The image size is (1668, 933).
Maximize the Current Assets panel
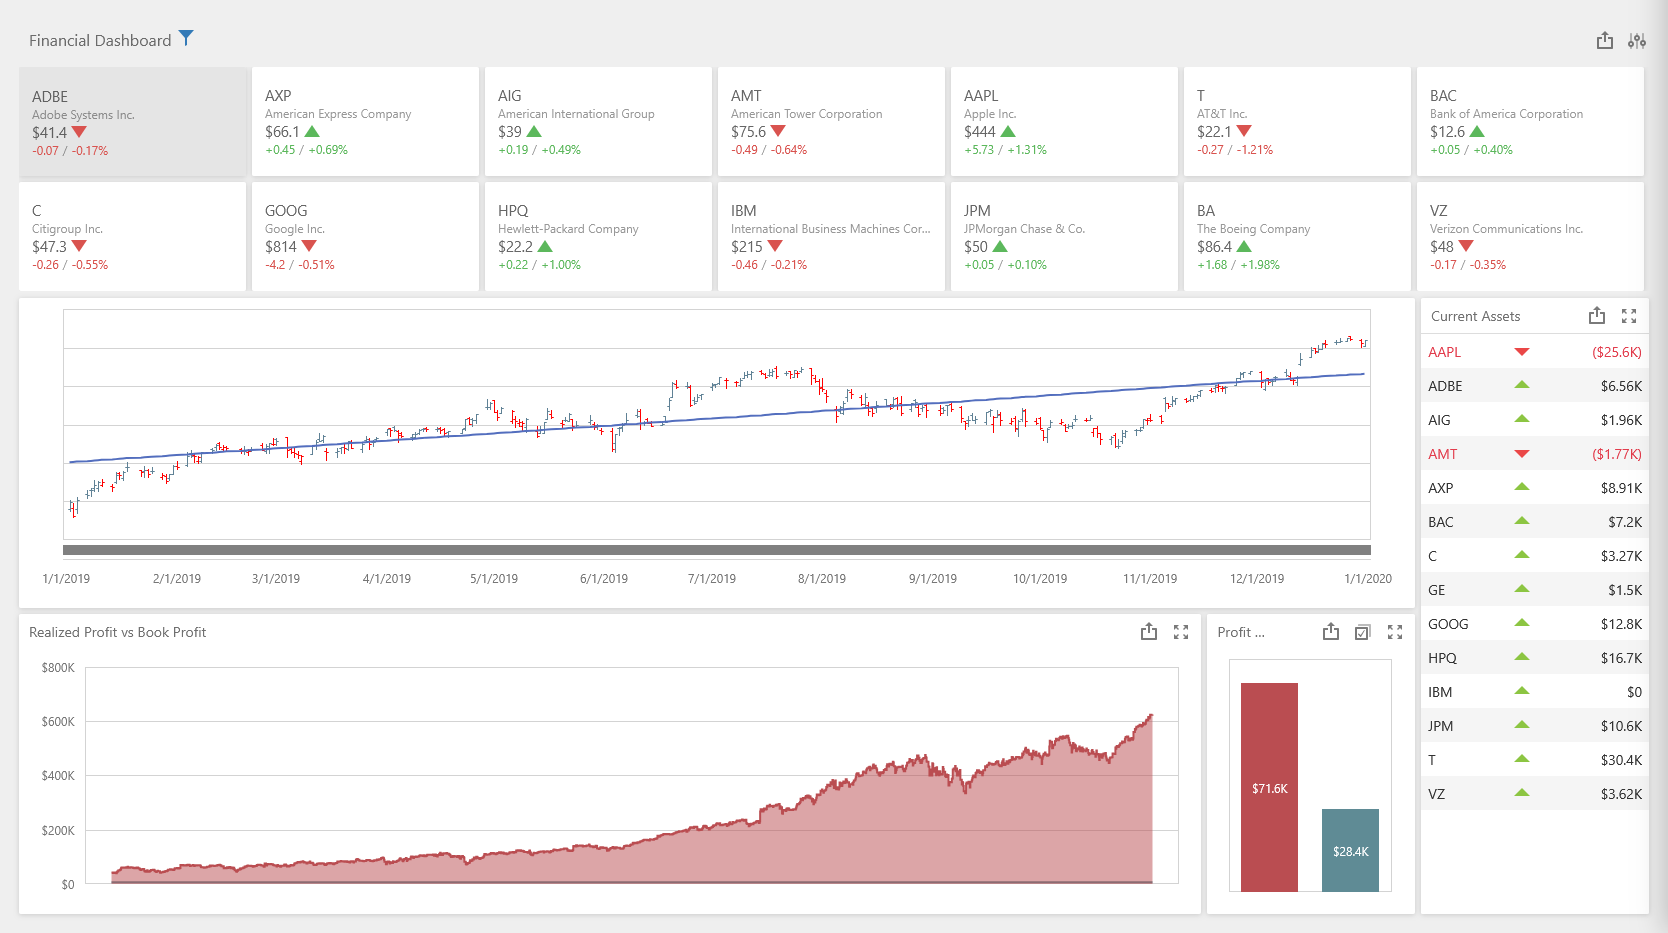1628,316
